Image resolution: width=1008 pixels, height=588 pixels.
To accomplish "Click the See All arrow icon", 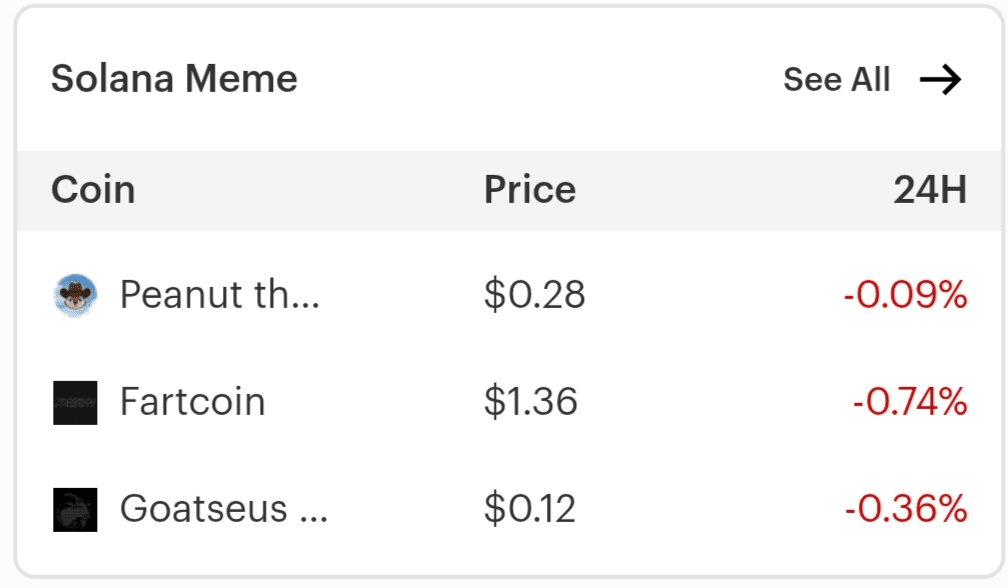I will (940, 80).
